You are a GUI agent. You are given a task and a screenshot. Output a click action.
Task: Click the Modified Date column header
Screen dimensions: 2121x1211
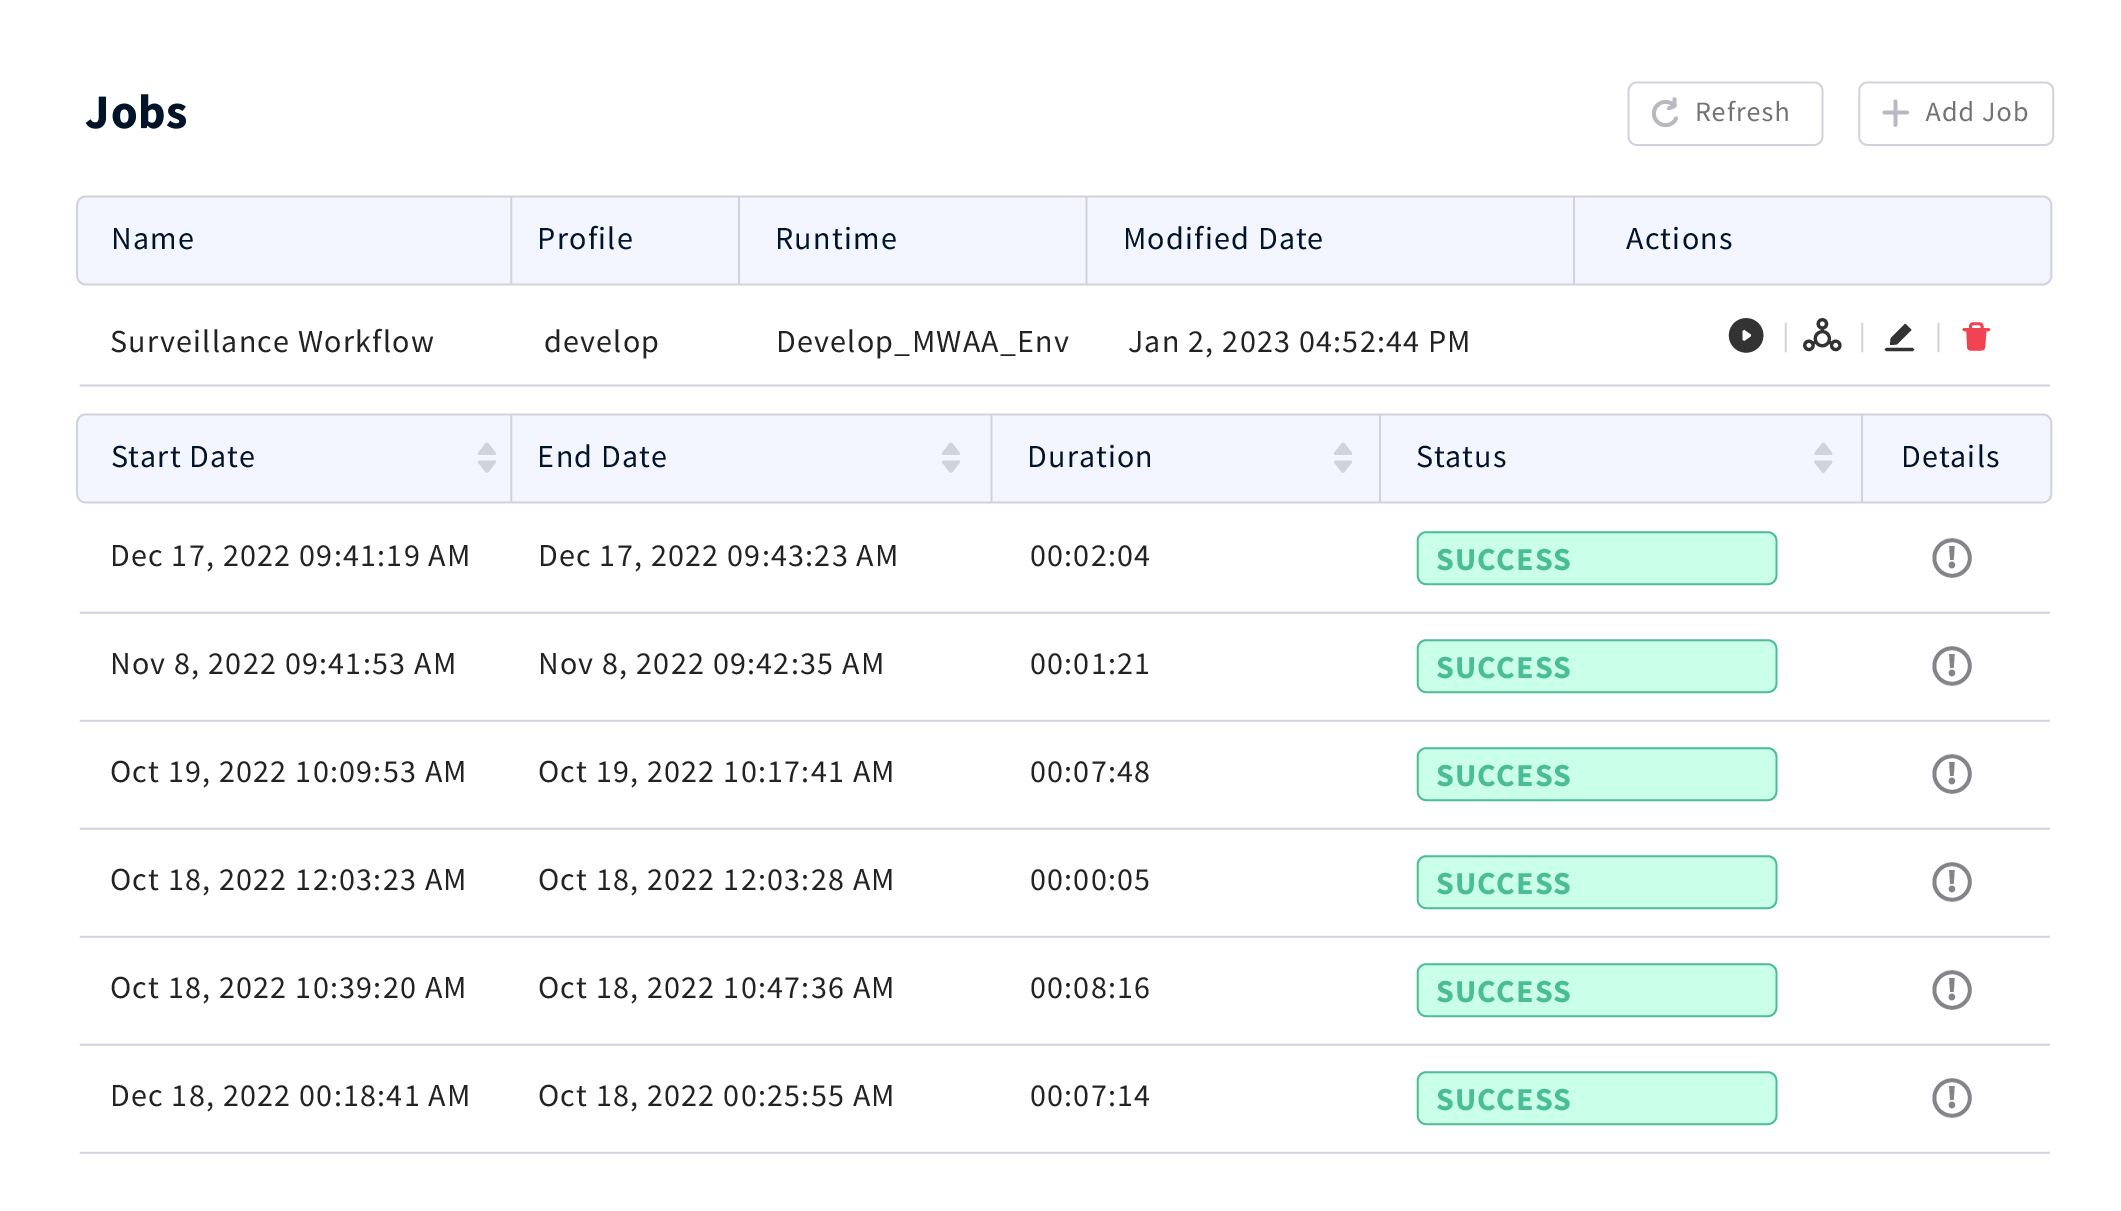tap(1222, 240)
